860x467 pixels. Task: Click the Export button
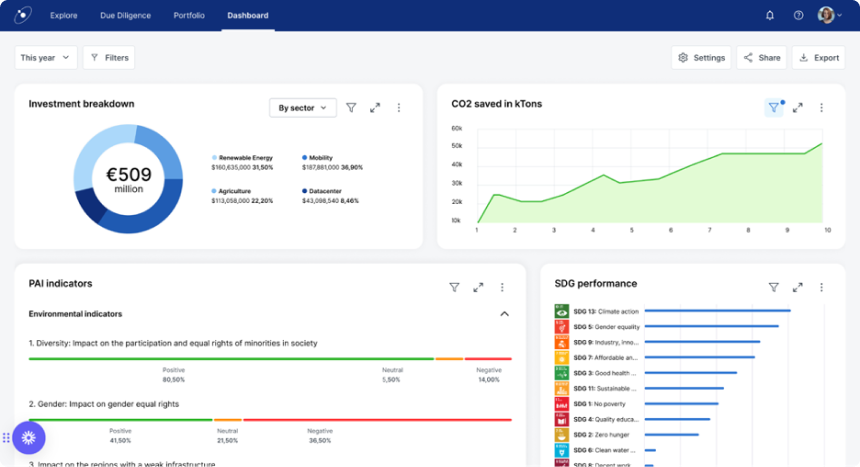pos(818,58)
